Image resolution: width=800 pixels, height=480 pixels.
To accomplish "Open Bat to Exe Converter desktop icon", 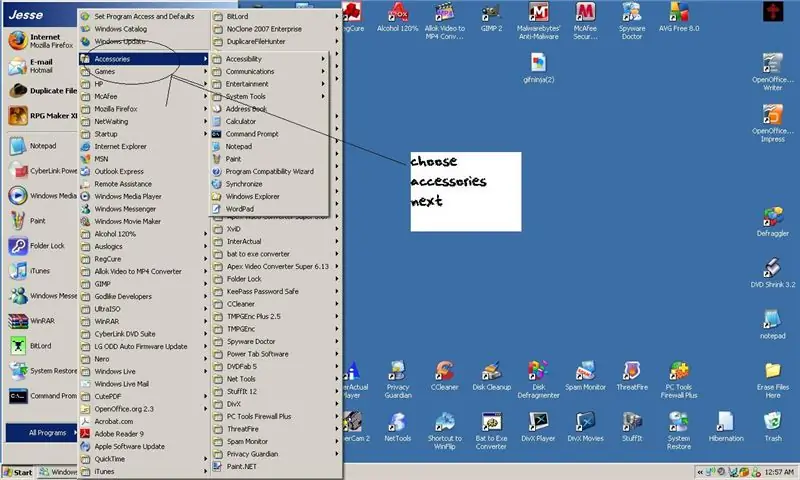I will tap(491, 431).
